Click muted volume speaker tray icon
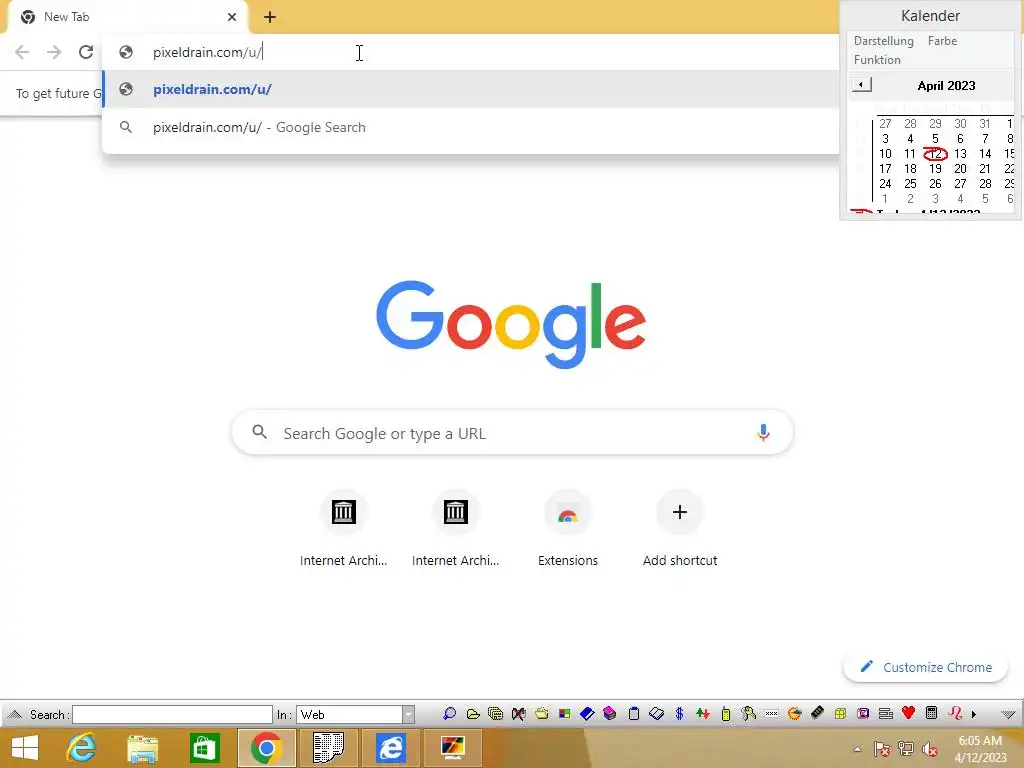Image resolution: width=1024 pixels, height=768 pixels. (930, 749)
